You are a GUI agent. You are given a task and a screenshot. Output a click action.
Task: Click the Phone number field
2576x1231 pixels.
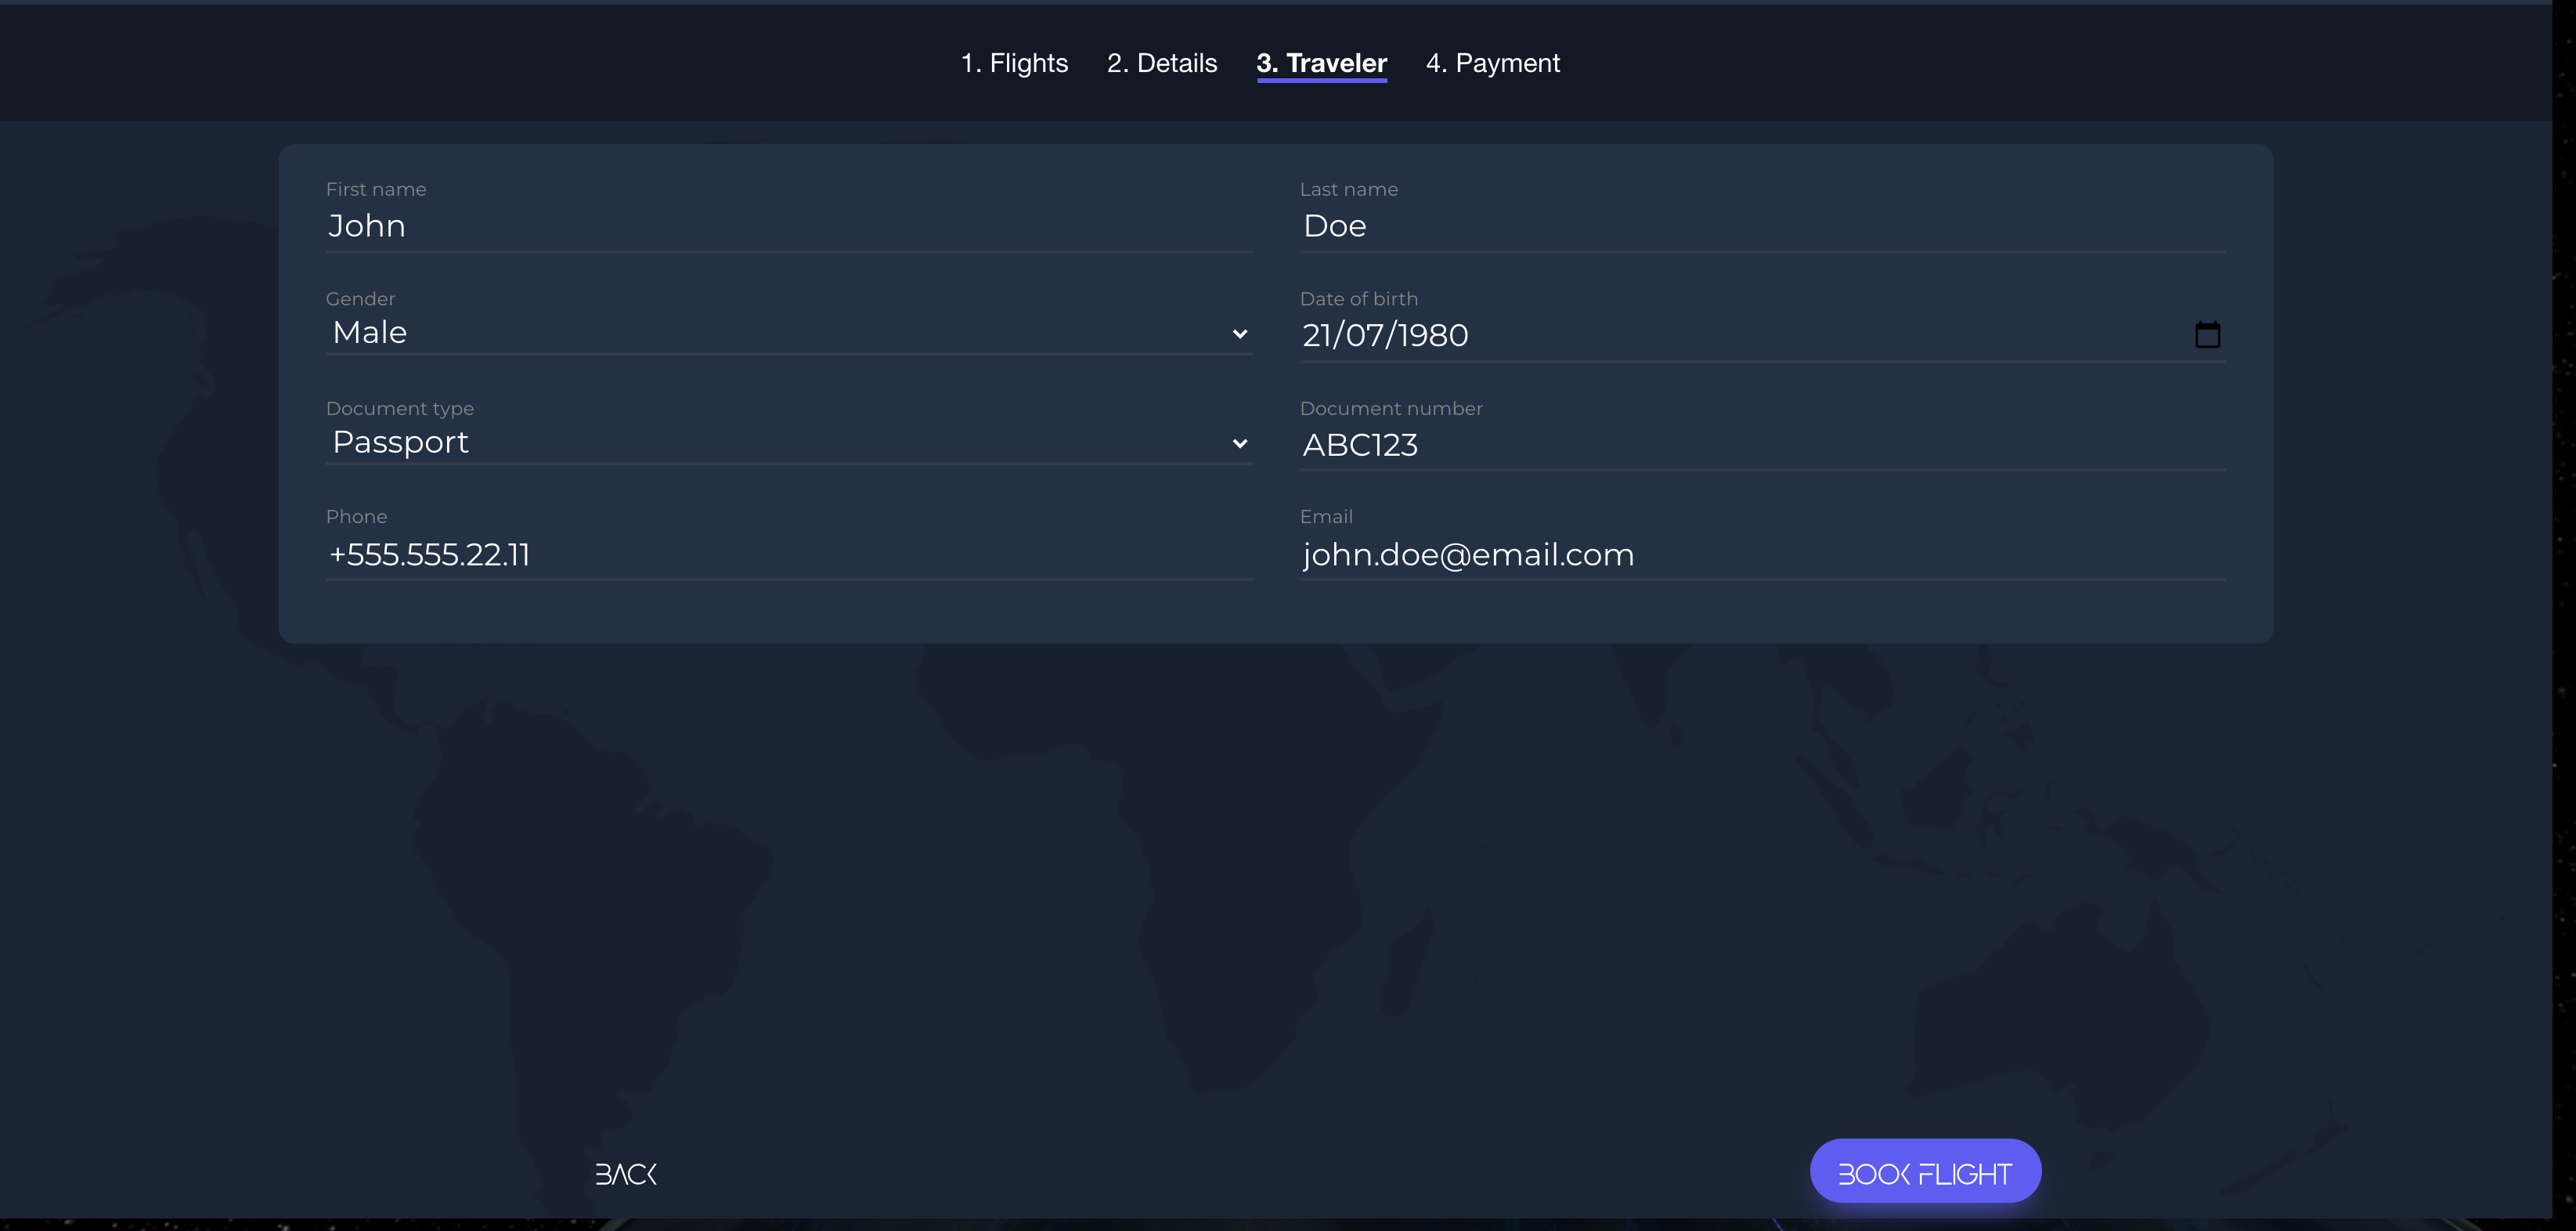coord(788,554)
